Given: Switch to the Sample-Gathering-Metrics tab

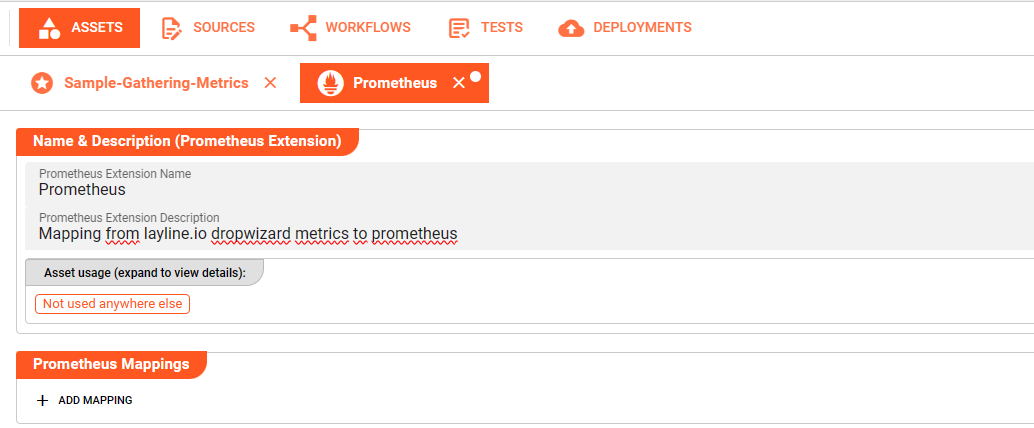Looking at the screenshot, I should [156, 83].
